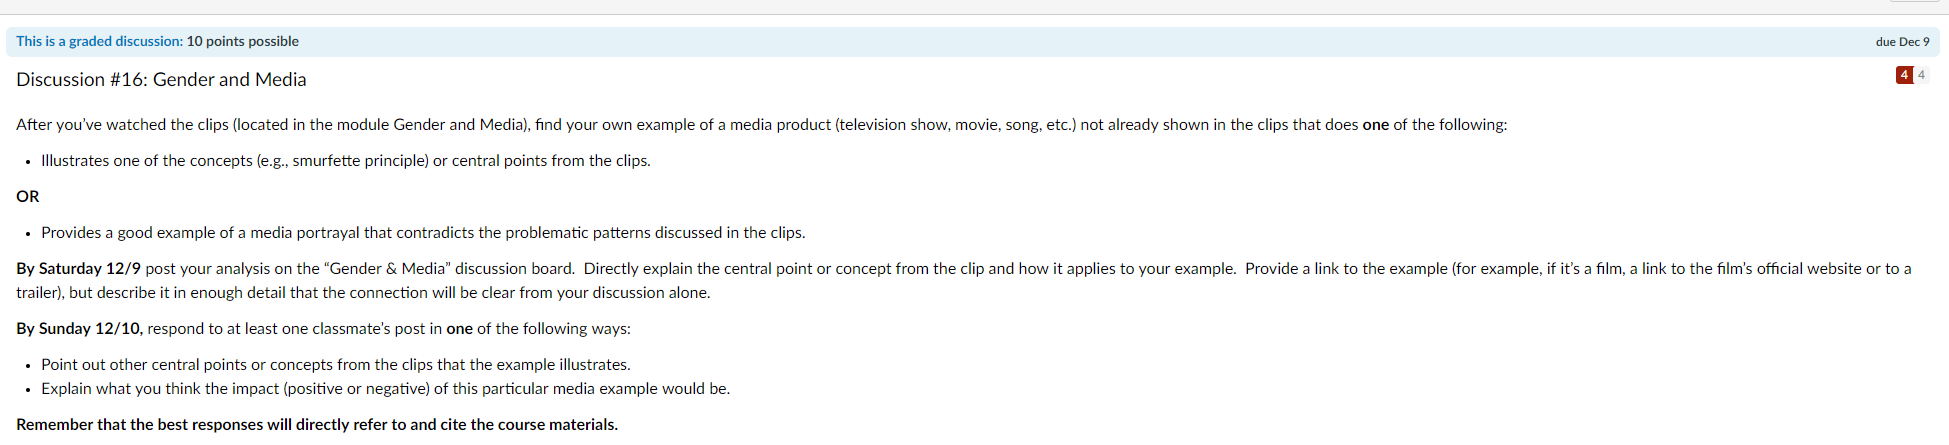This screenshot has height=445, width=1949.
Task: Click the gray total replies count badge
Action: pyautogui.click(x=1921, y=75)
